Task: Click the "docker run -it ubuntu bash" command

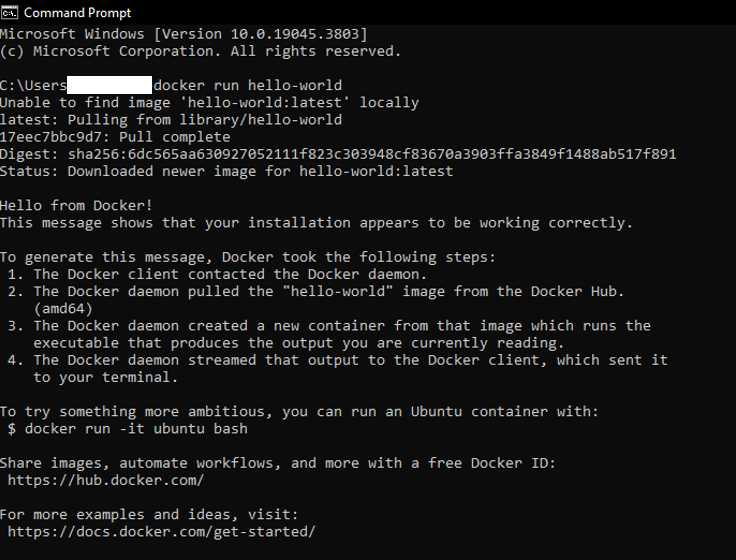Action: tap(136, 429)
